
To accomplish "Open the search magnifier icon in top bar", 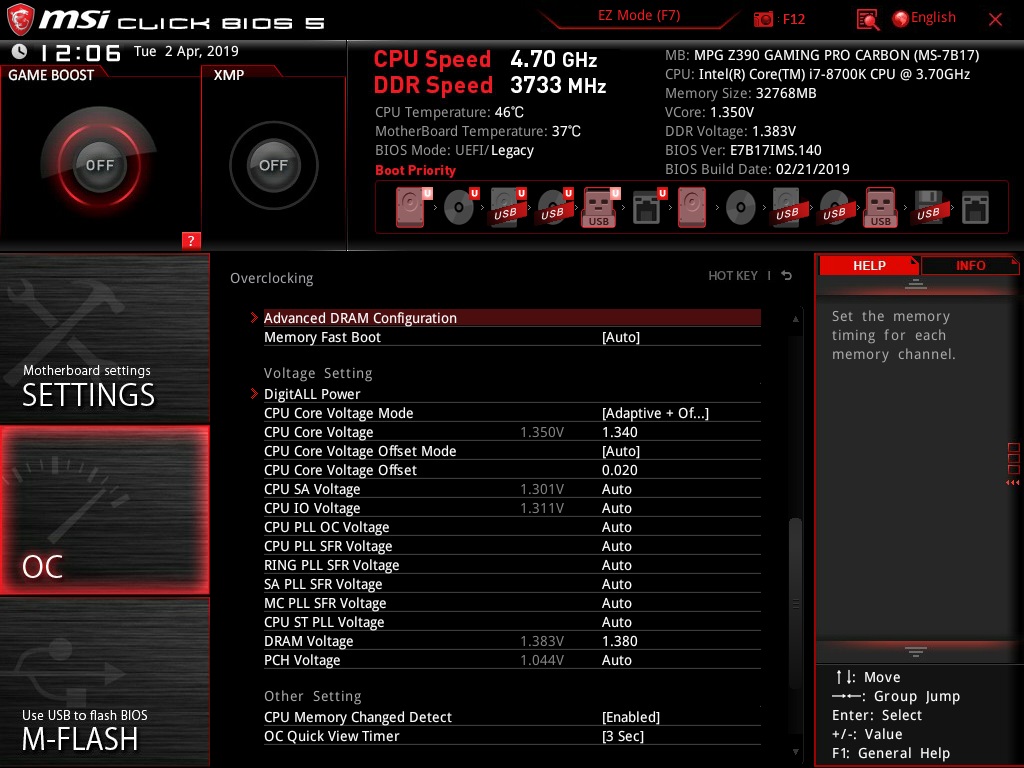I will click(867, 20).
